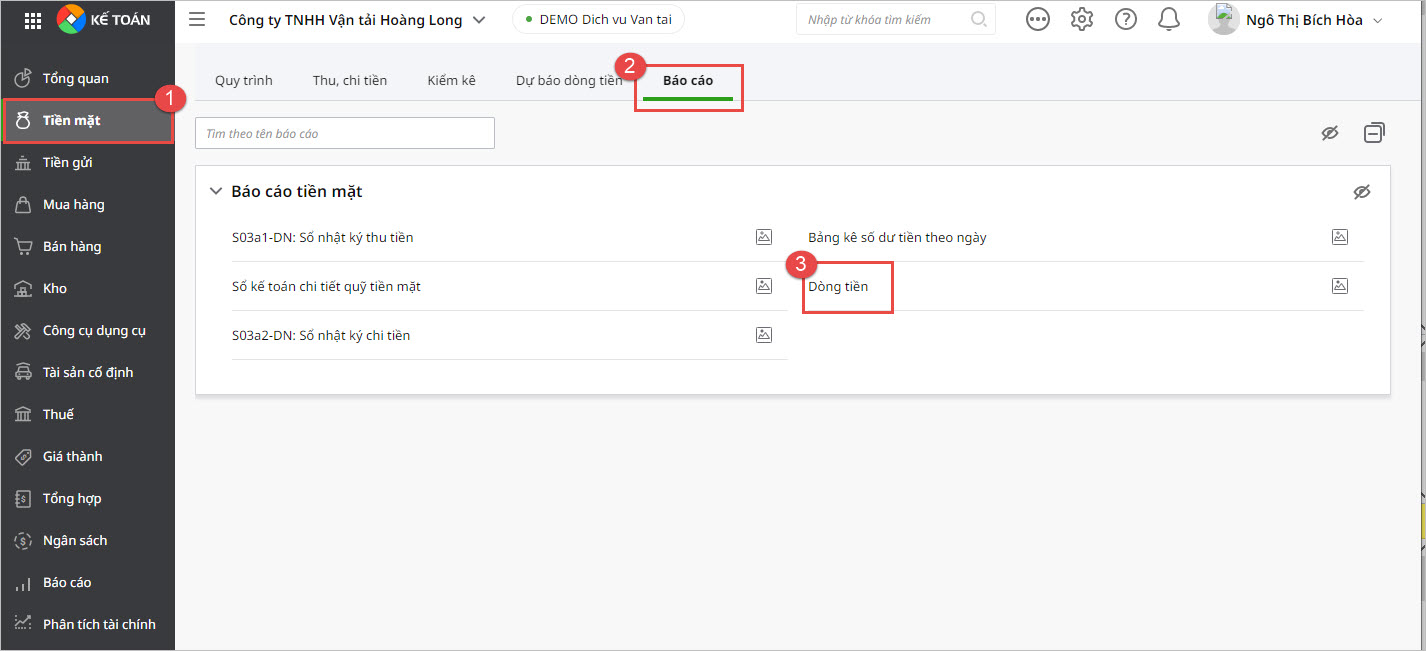Hide the Báo cáo tiền mặt group
The width and height of the screenshot is (1426, 651).
tap(1361, 192)
